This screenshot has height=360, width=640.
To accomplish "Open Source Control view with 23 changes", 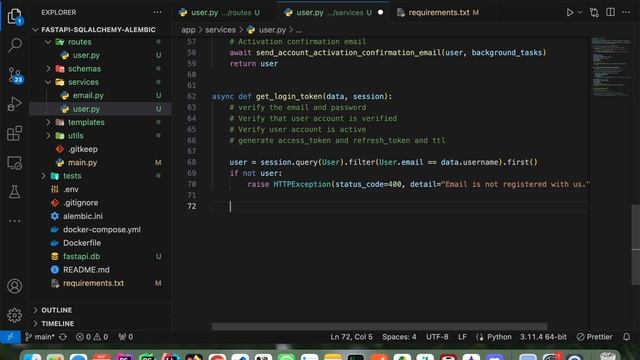I will (x=15, y=75).
